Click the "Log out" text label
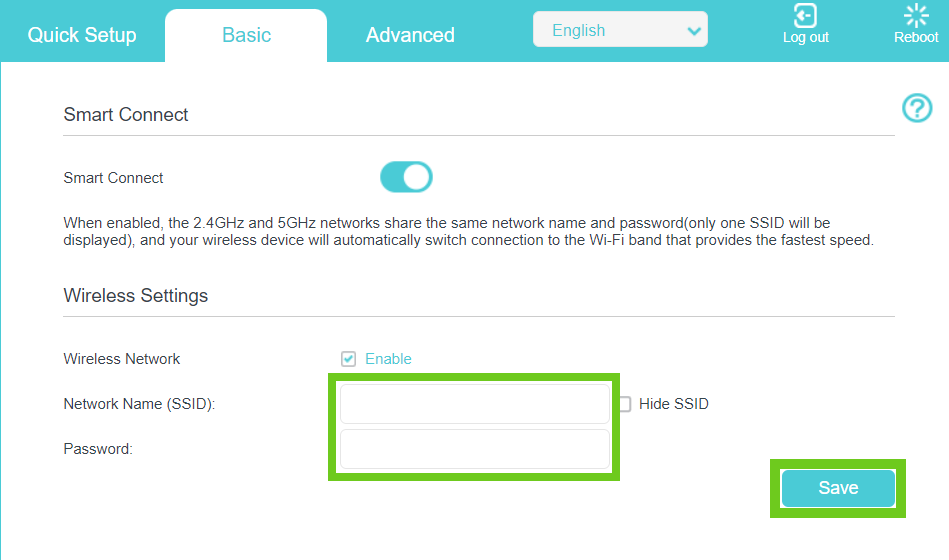 click(805, 38)
